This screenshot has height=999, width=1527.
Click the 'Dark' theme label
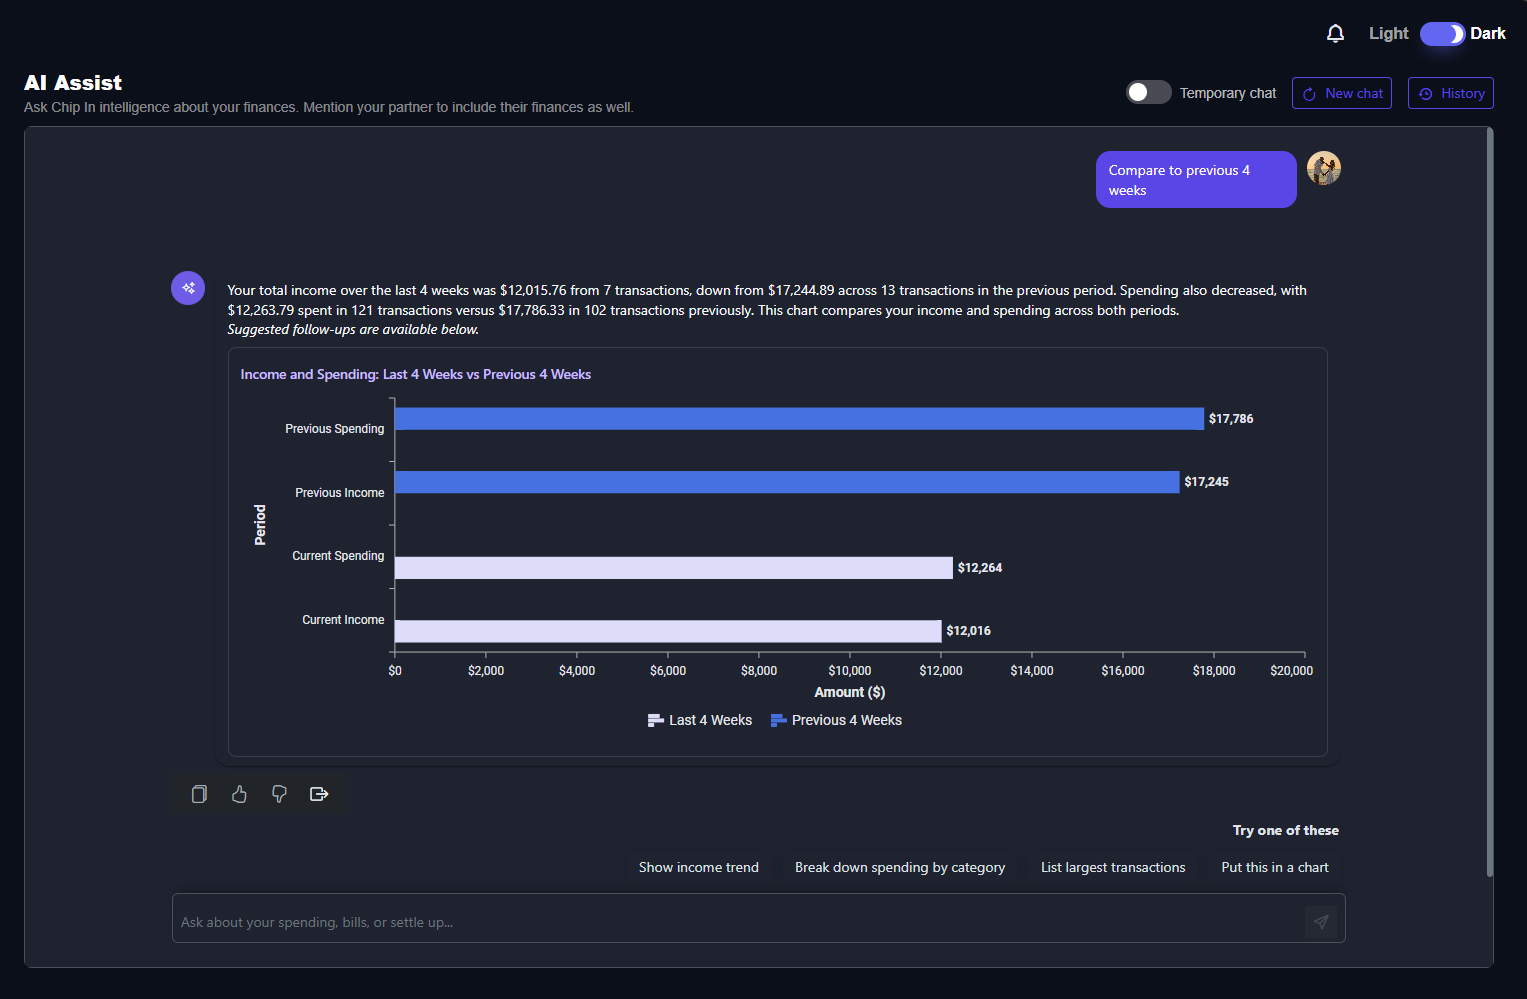[1488, 34]
